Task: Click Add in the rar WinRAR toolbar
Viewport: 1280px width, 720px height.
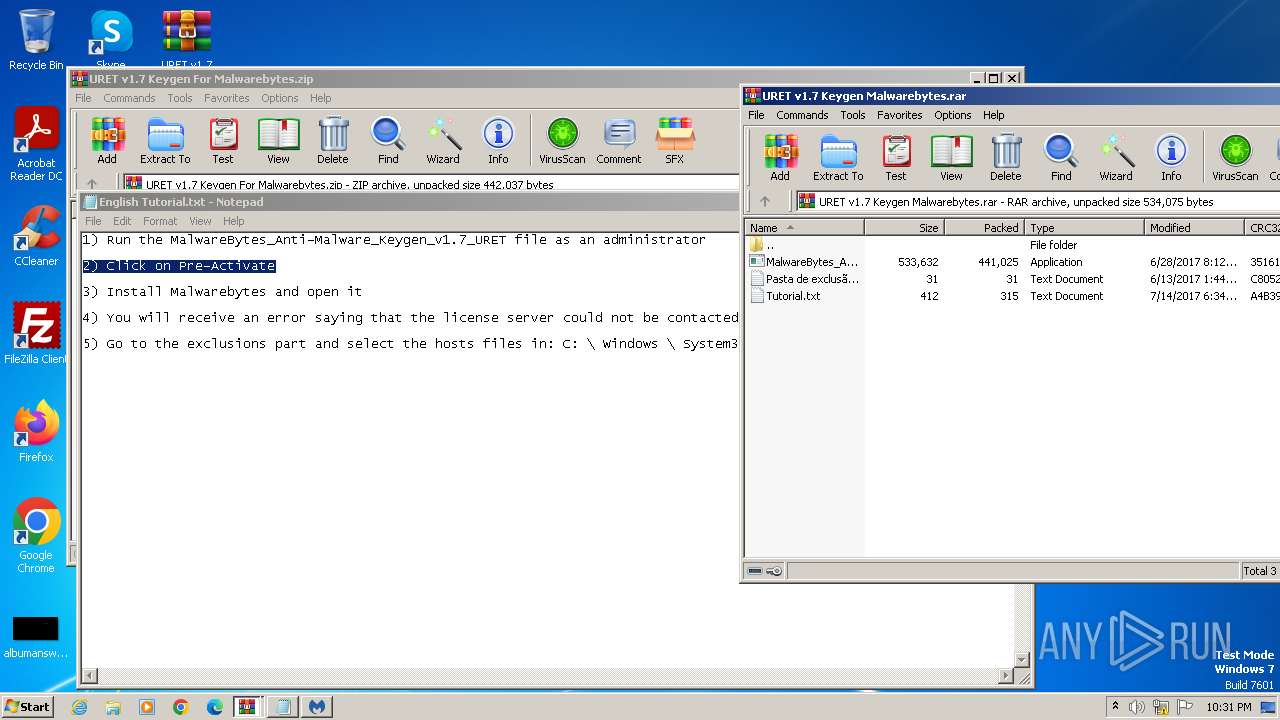Action: click(780, 157)
